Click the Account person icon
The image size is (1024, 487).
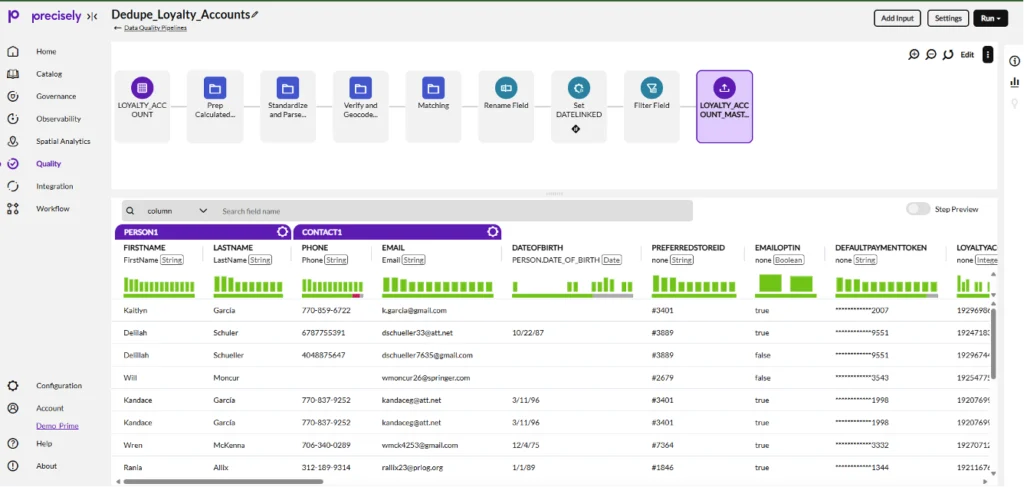pyautogui.click(x=13, y=408)
